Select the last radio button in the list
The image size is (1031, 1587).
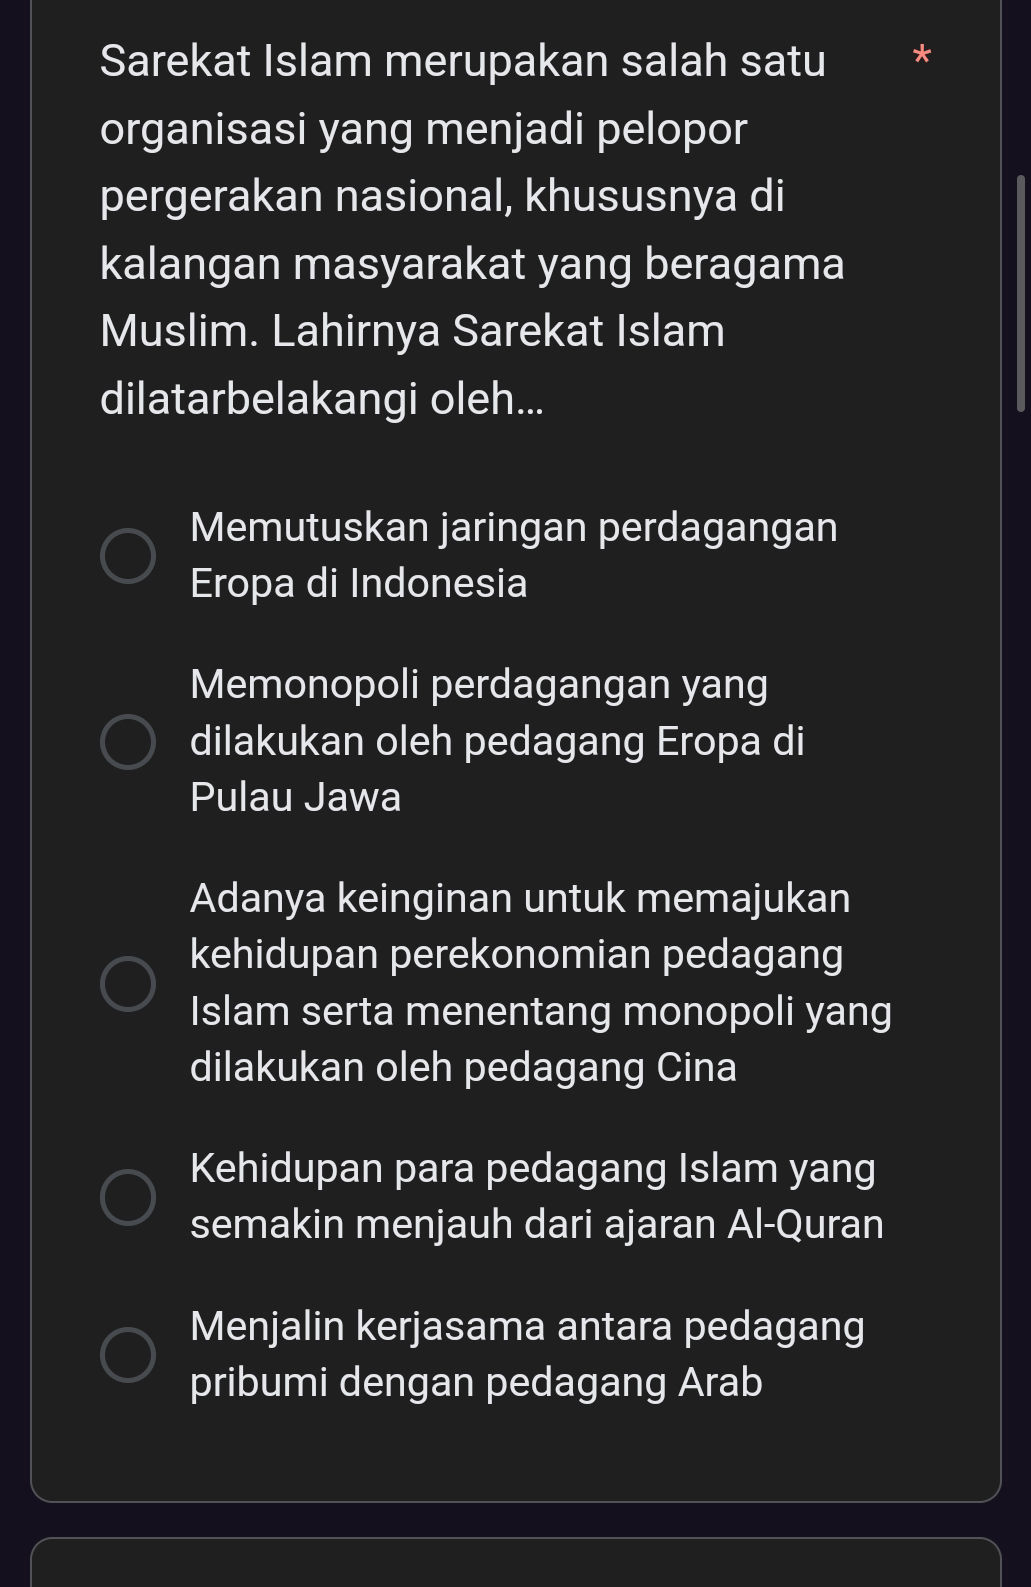pos(126,1357)
